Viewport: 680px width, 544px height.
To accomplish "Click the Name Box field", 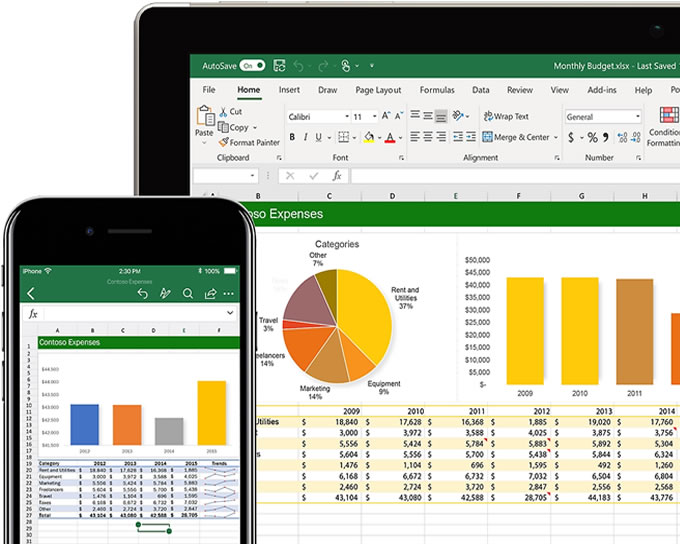I will pyautogui.click(x=226, y=176).
